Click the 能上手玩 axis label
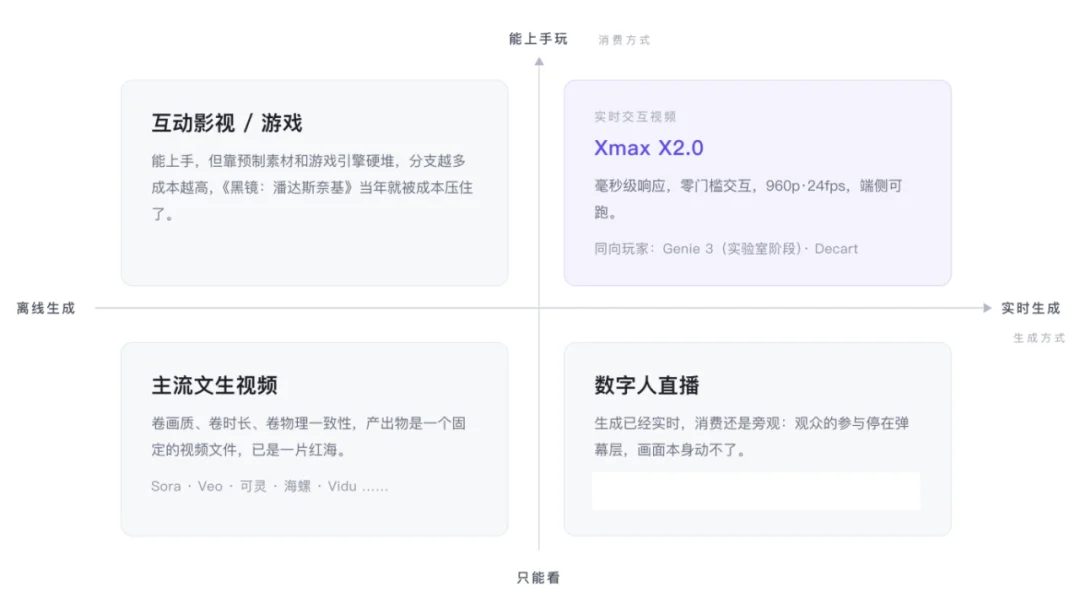This screenshot has width=1080, height=603. [x=538, y=39]
